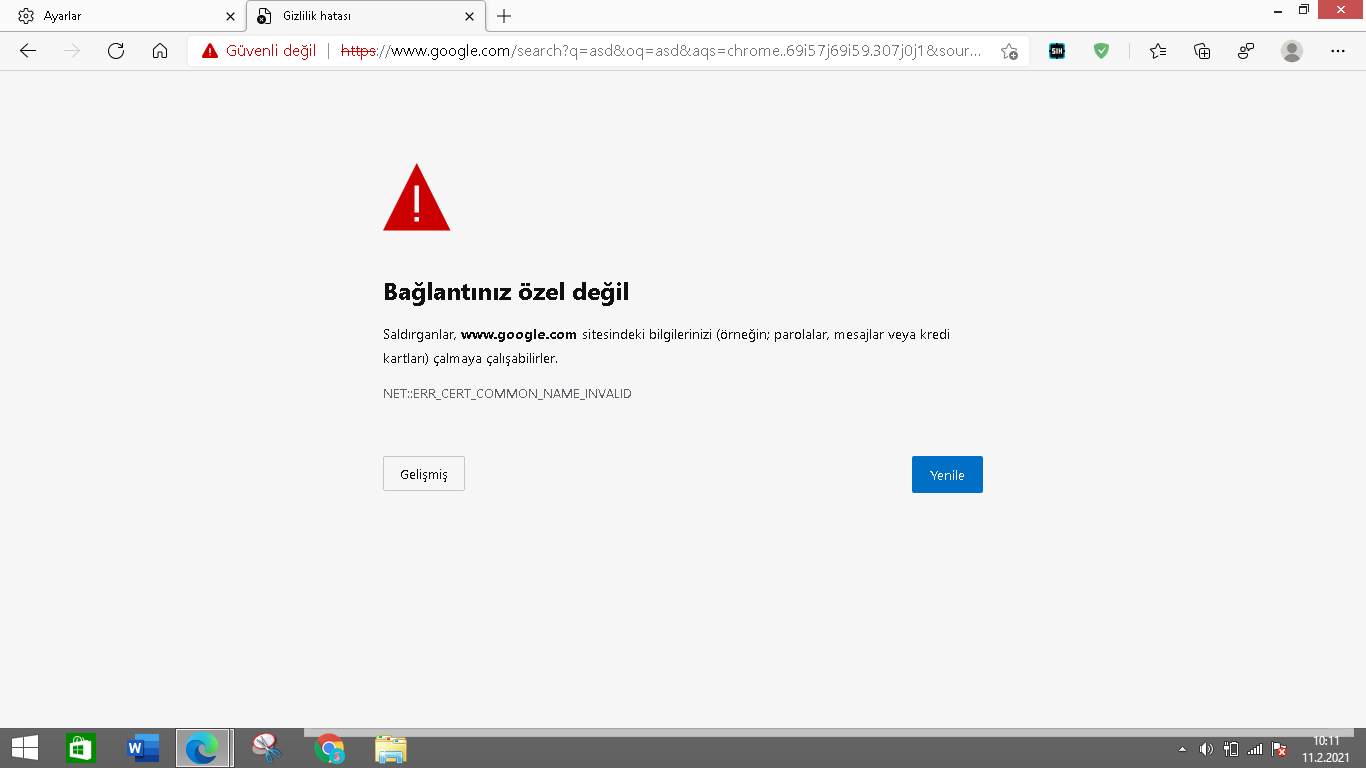
Task: Go back to the previous page
Action: 28,51
